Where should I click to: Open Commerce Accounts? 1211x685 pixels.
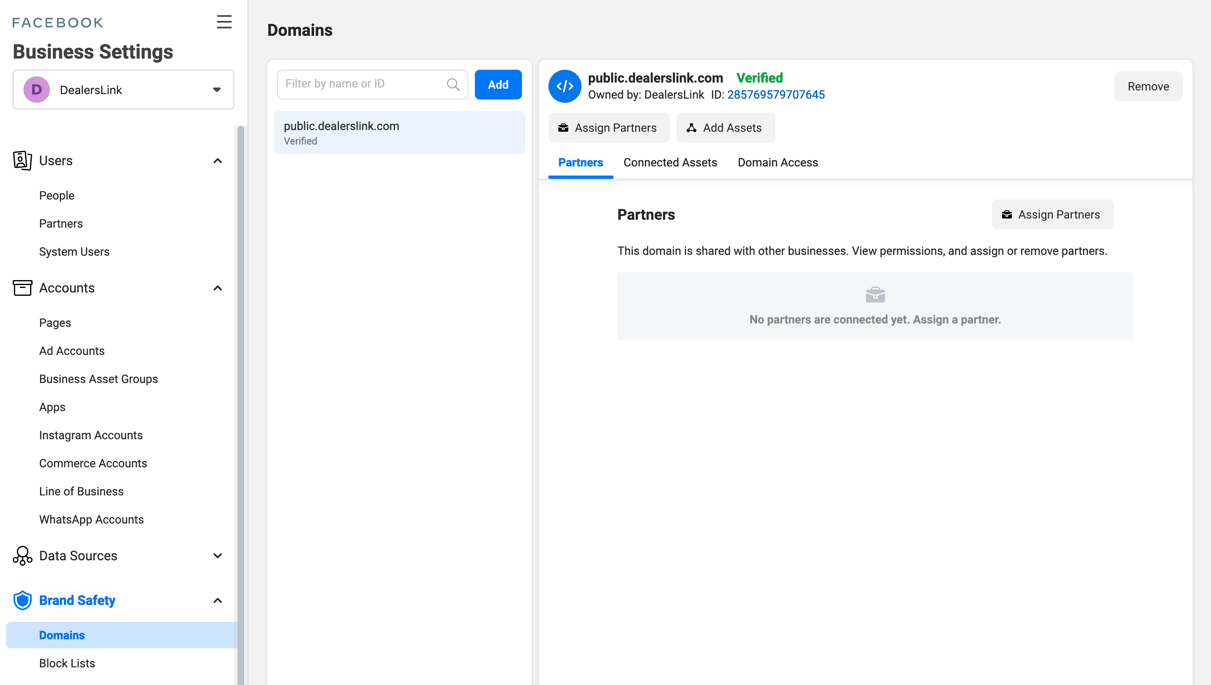[93, 463]
